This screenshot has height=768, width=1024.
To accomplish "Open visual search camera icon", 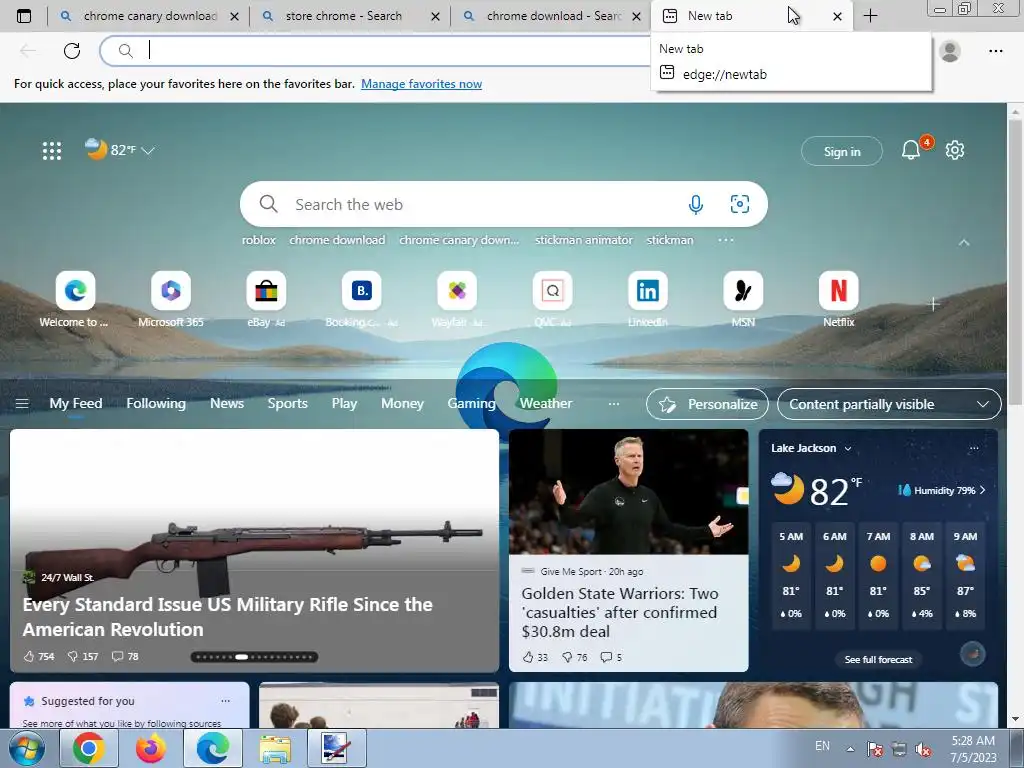I will [x=739, y=204].
